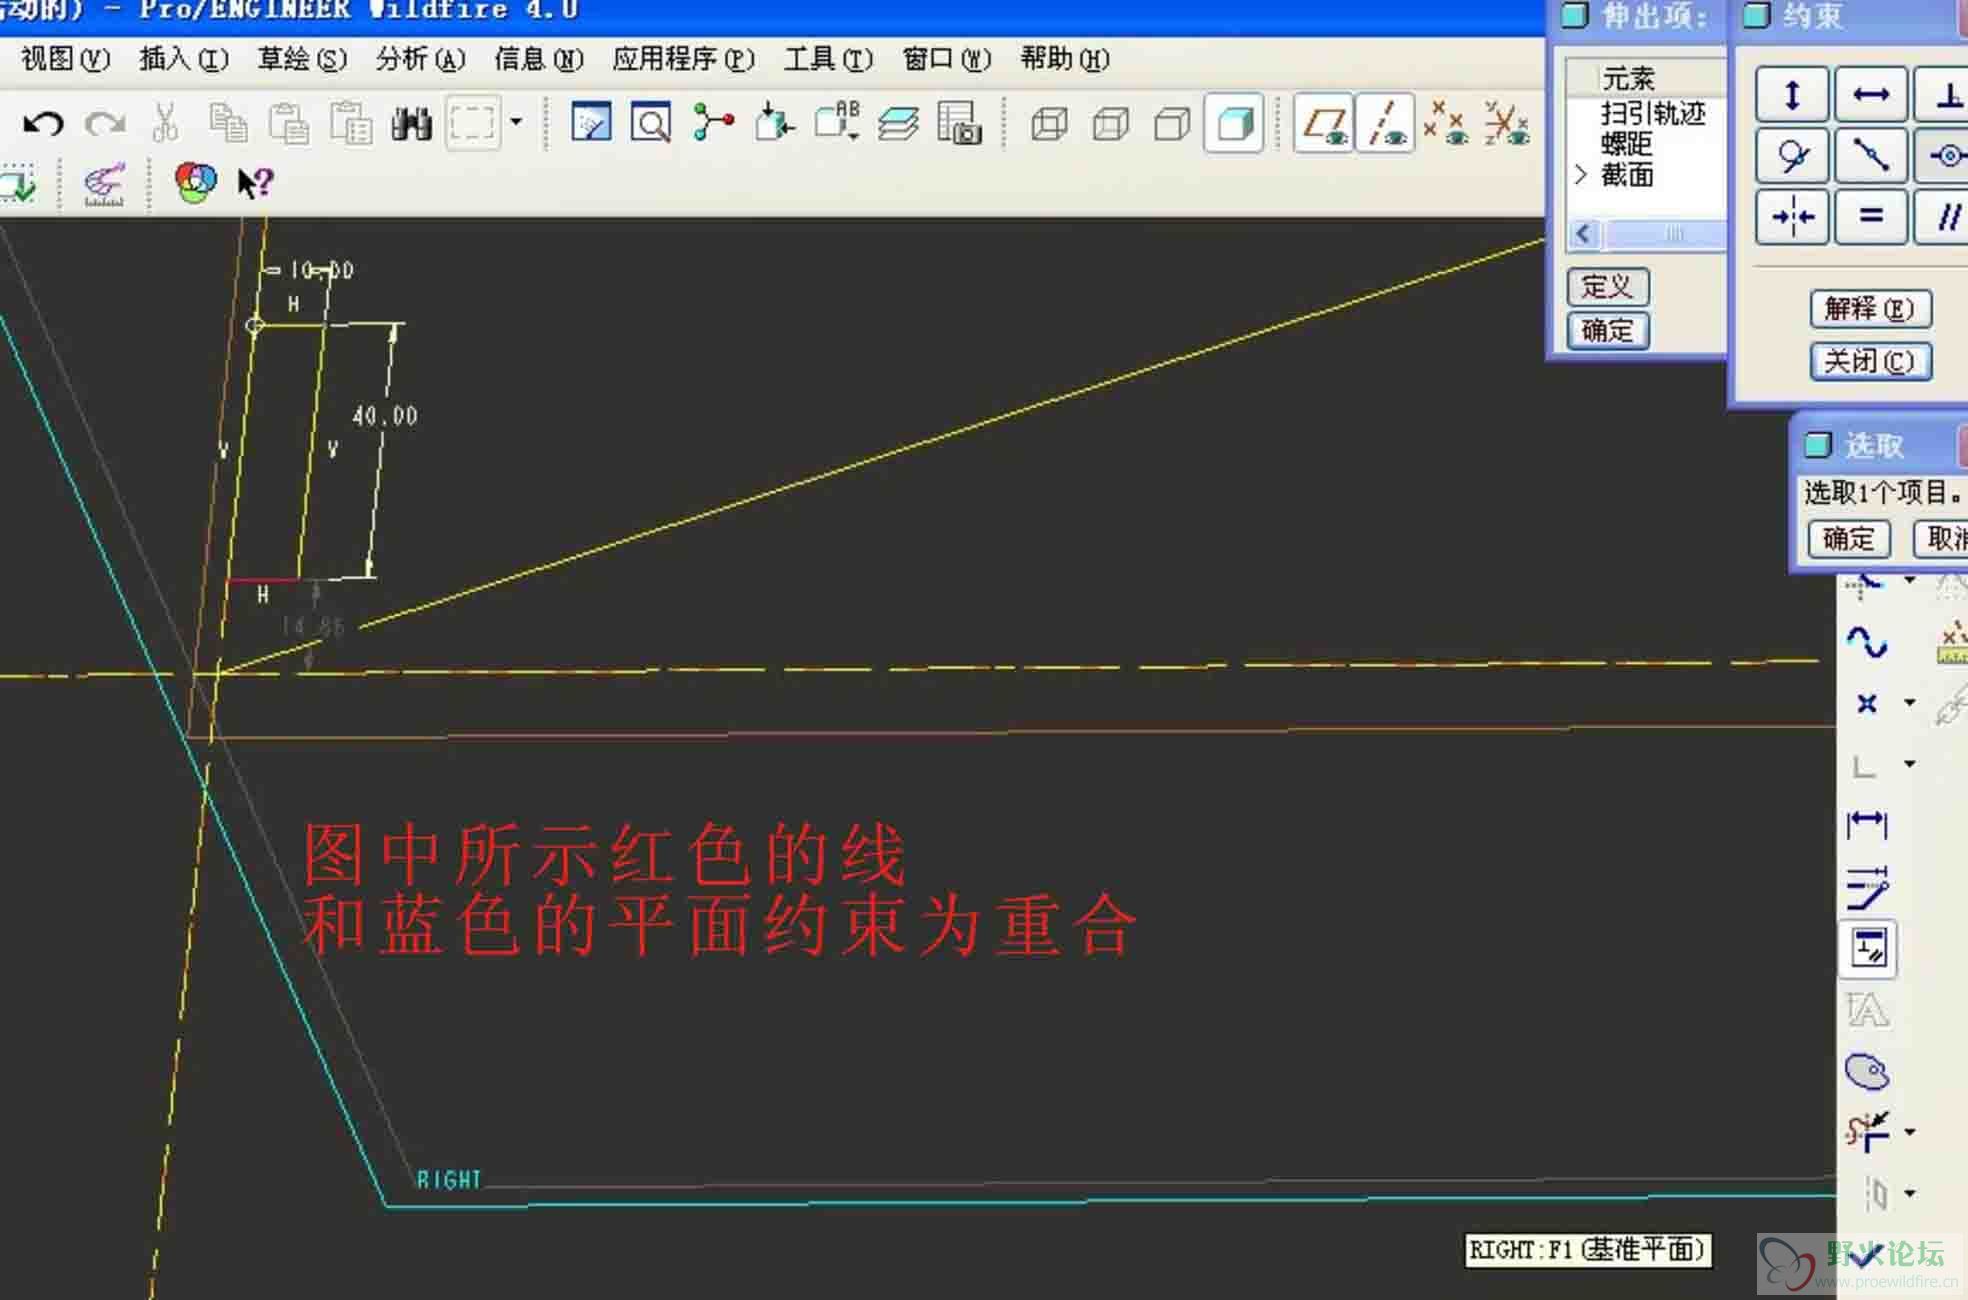1968x1300 pixels.
Task: Click the Zoom window magnifier icon
Action: pos(651,123)
